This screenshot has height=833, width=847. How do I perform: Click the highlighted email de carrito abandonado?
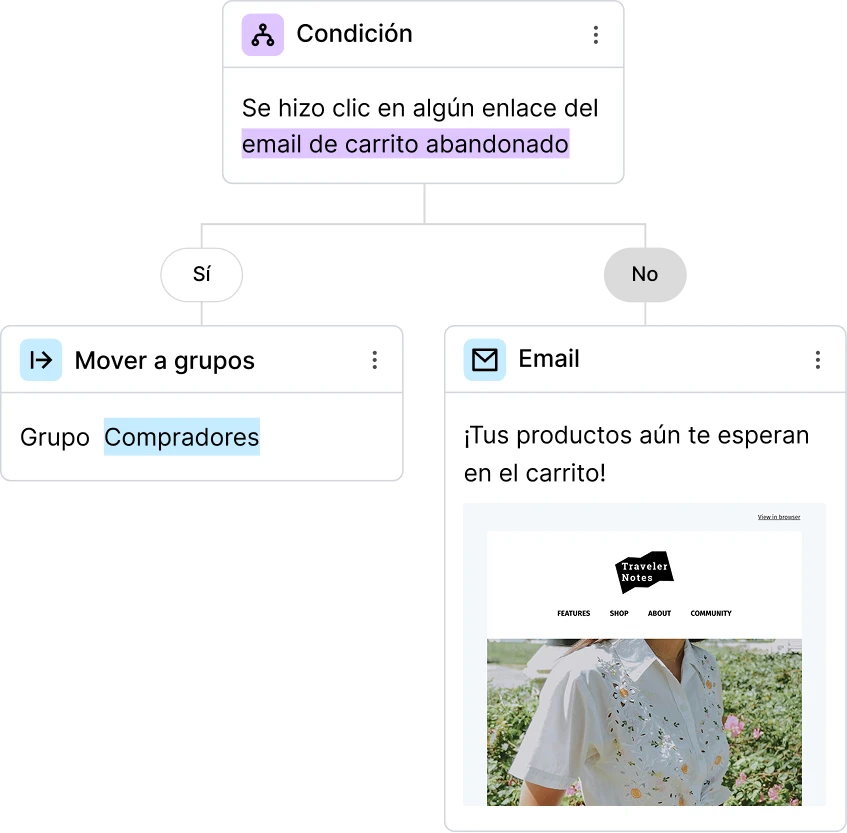pyautogui.click(x=405, y=144)
